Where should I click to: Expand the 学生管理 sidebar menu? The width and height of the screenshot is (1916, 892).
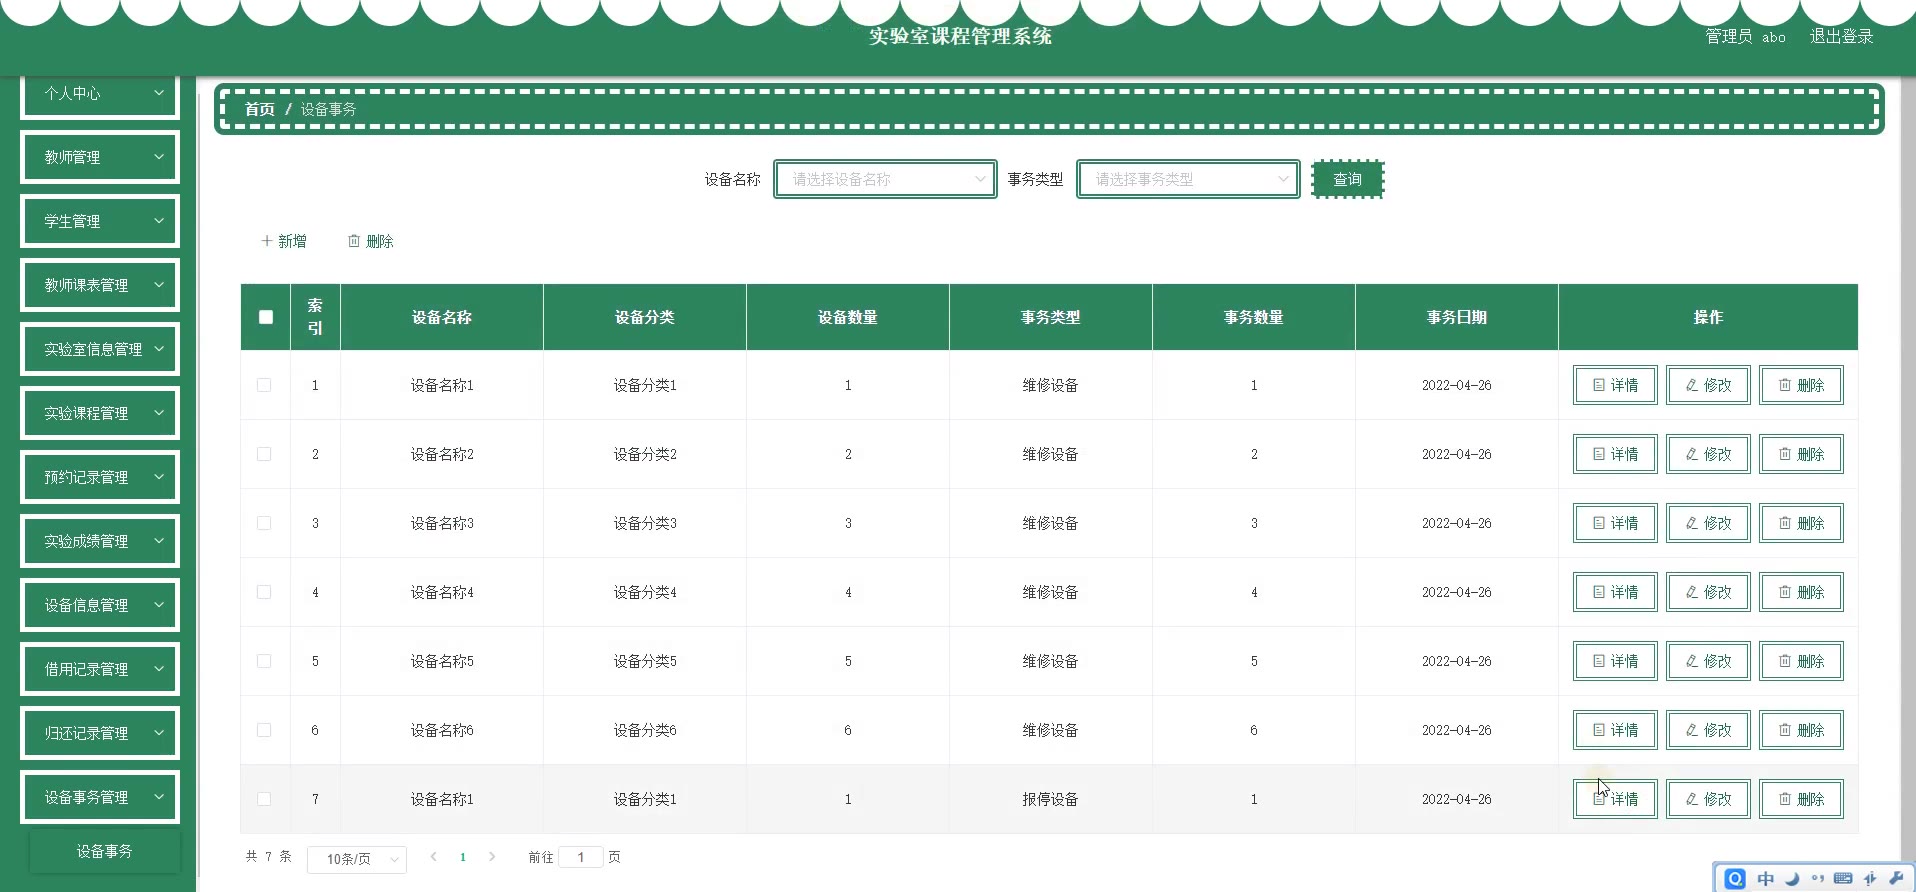[x=100, y=221]
